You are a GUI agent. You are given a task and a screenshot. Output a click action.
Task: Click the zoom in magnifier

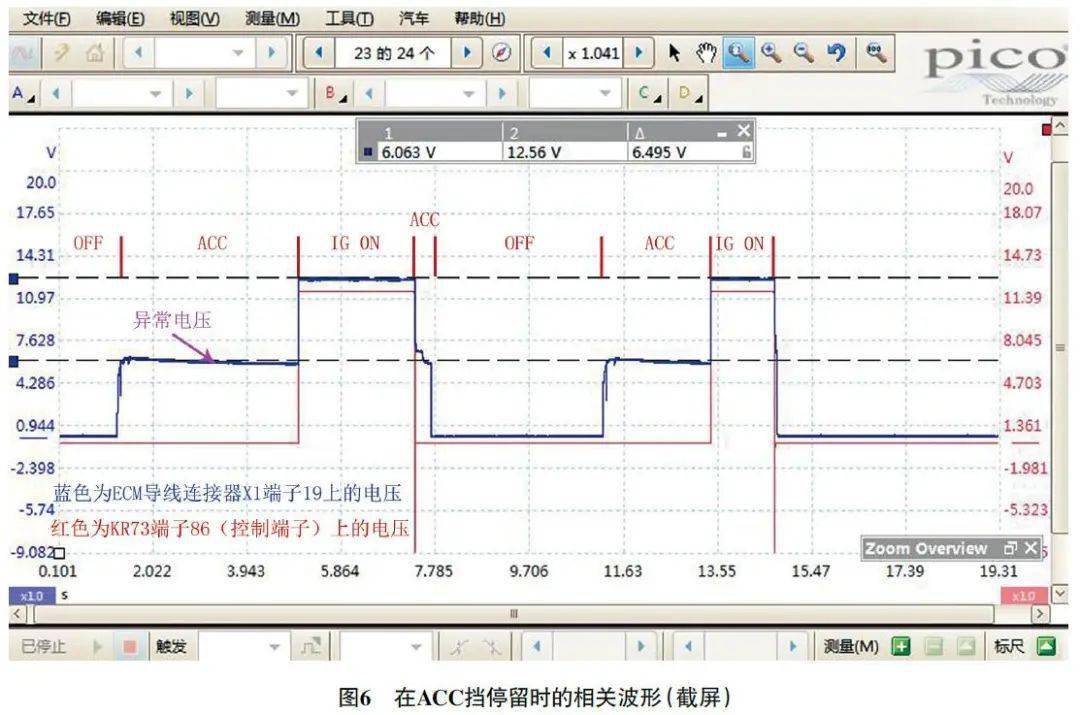771,53
